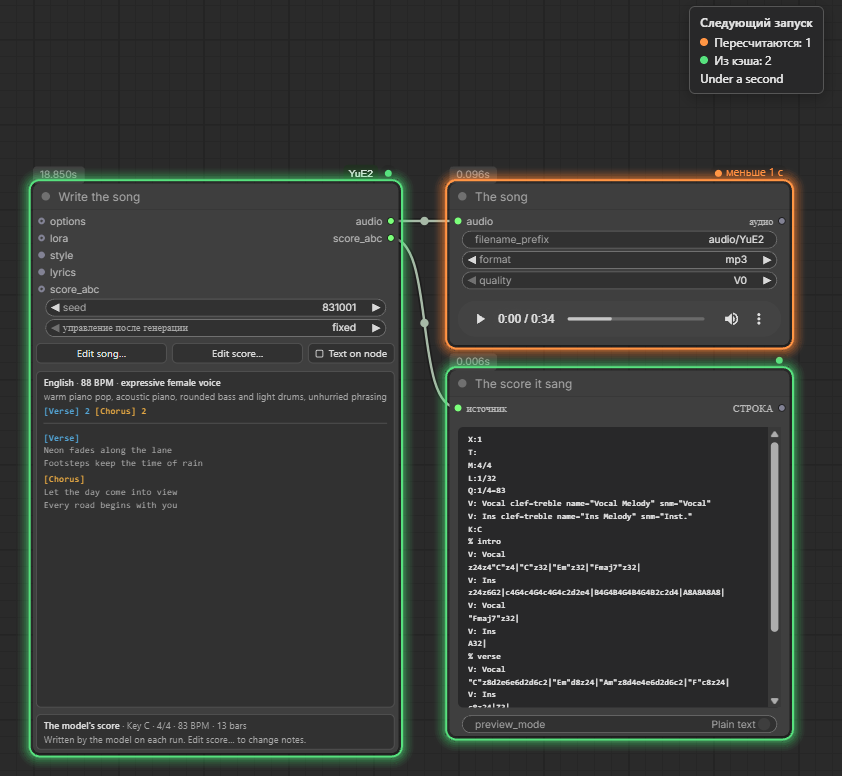Open Edit song... dialog
The image size is (842, 776).
point(101,354)
